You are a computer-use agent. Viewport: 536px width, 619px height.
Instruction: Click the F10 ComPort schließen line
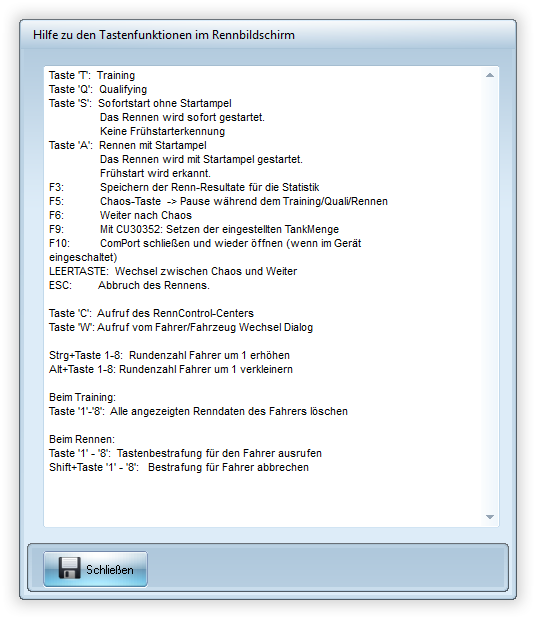205,243
